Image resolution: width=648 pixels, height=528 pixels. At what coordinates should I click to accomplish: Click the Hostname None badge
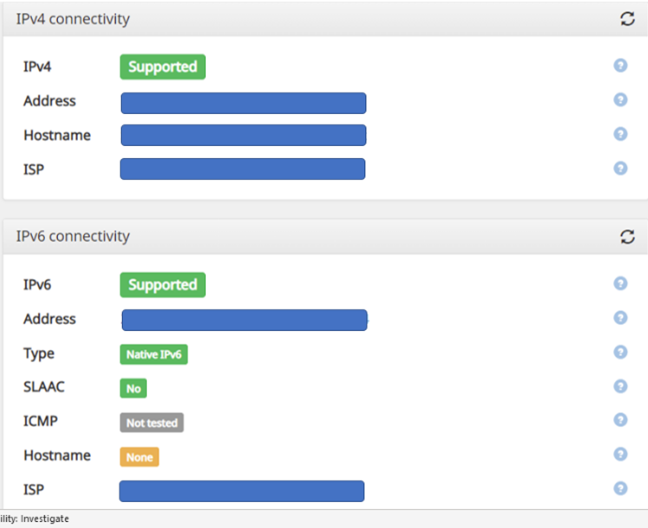(x=139, y=457)
